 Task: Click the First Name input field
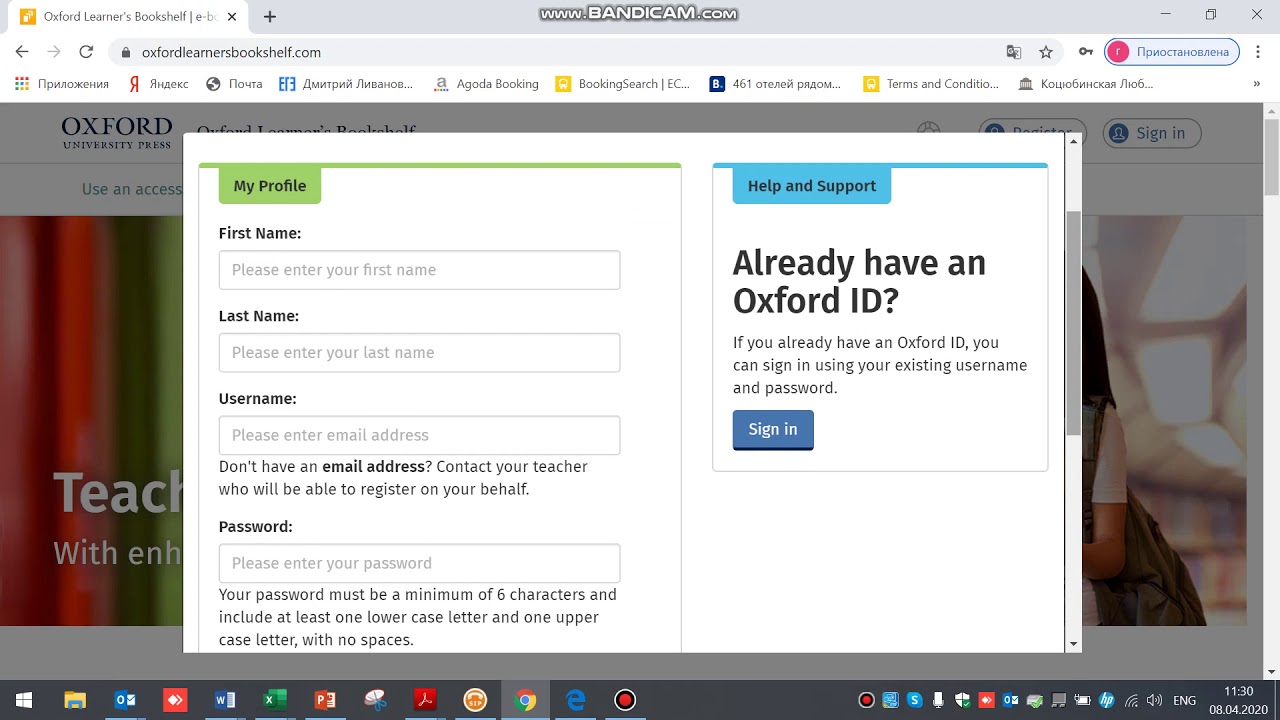[x=419, y=270]
